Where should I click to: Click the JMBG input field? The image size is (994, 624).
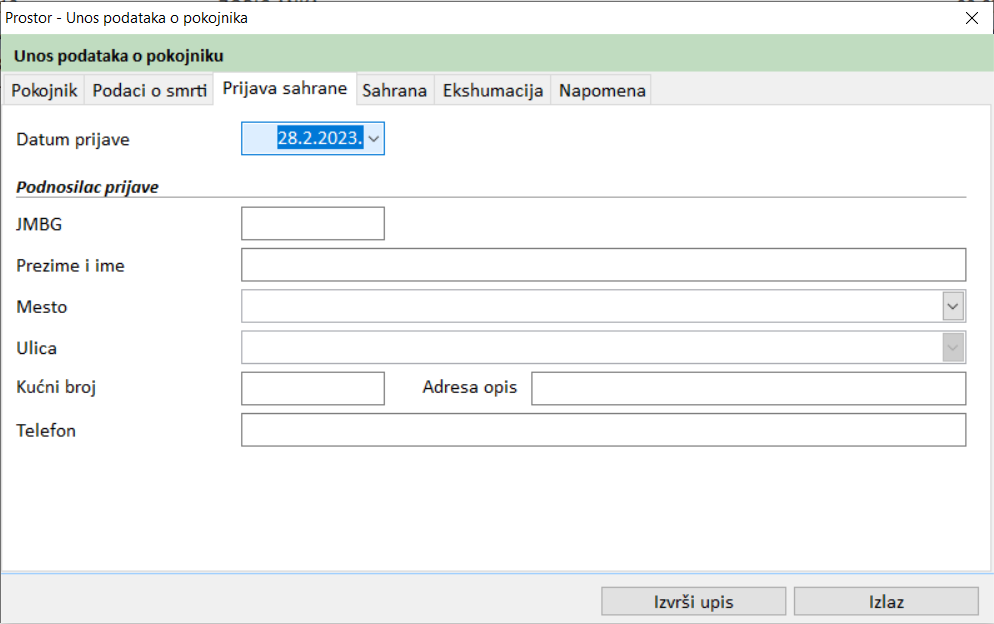coord(313,223)
